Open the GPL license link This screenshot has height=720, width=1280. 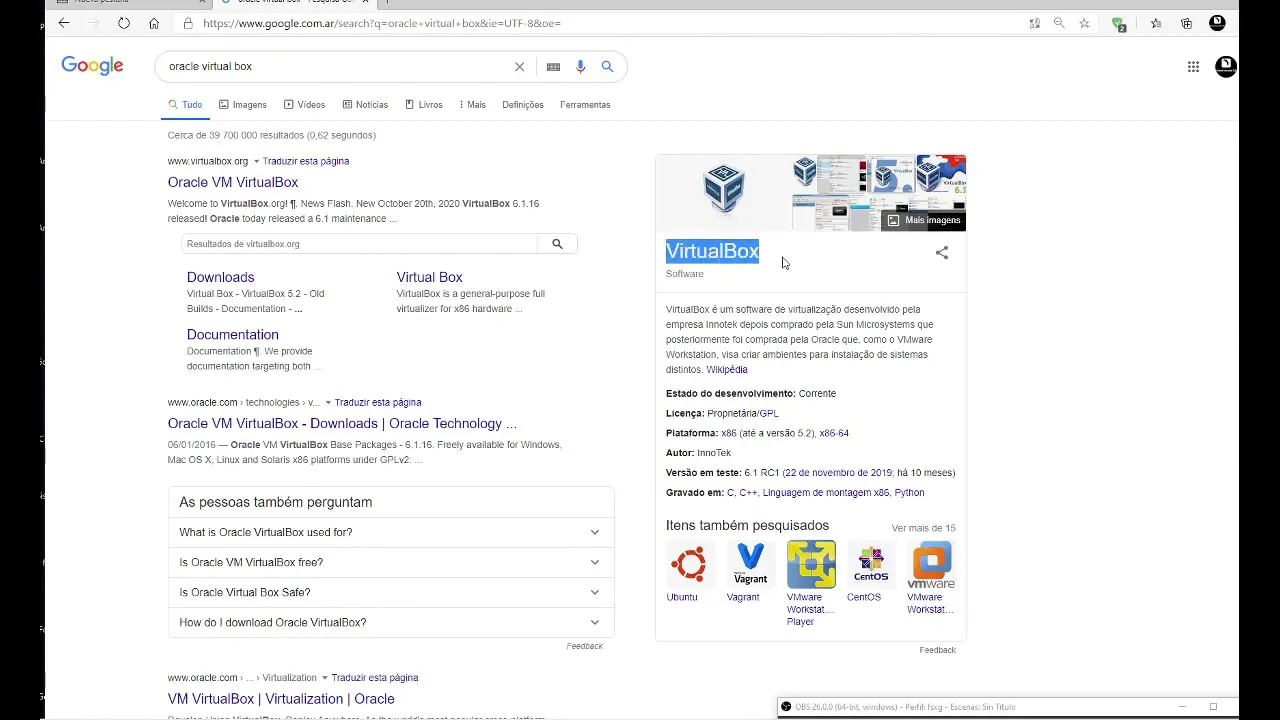point(769,413)
